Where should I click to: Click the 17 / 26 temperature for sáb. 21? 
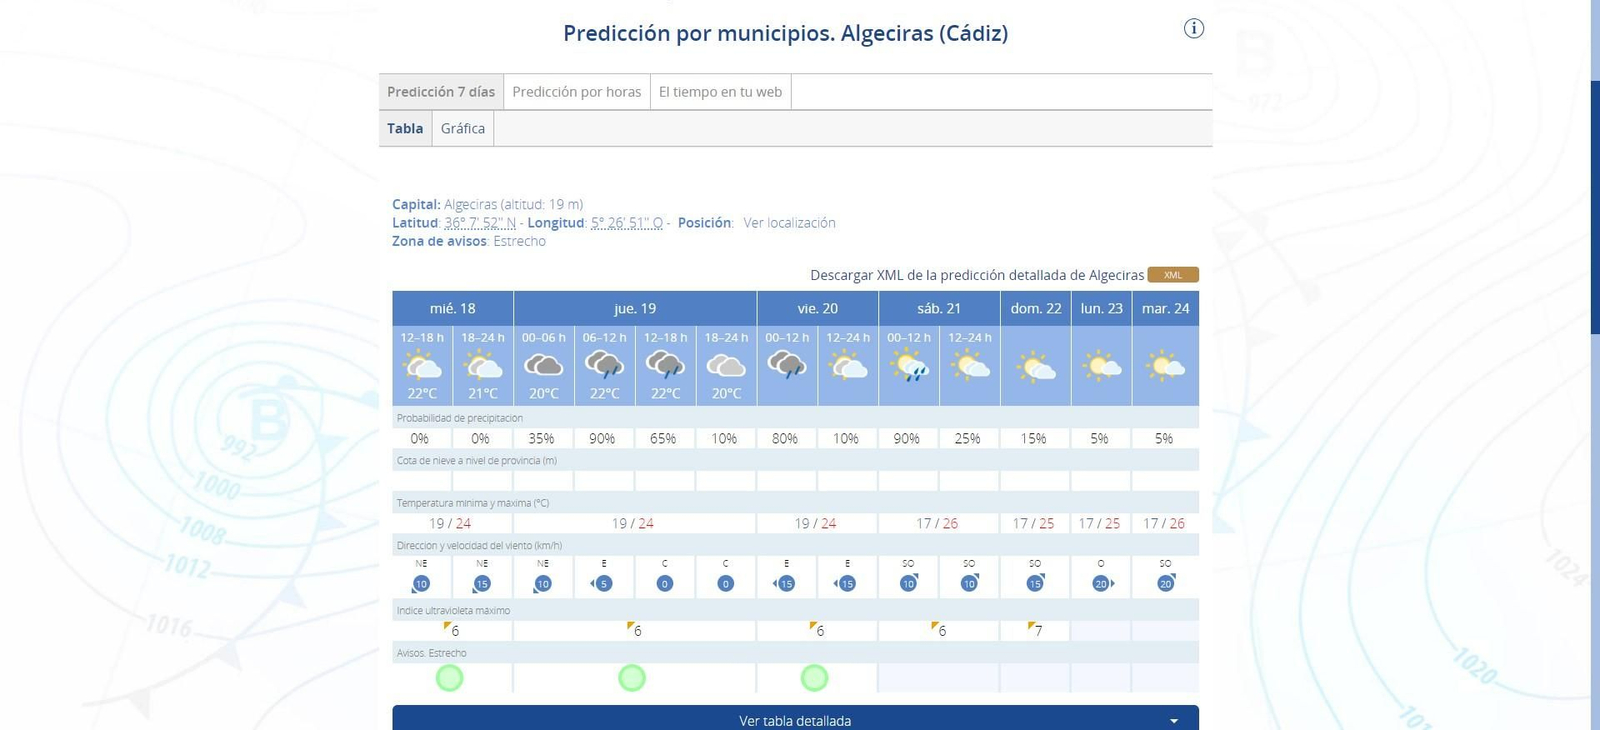tap(937, 523)
